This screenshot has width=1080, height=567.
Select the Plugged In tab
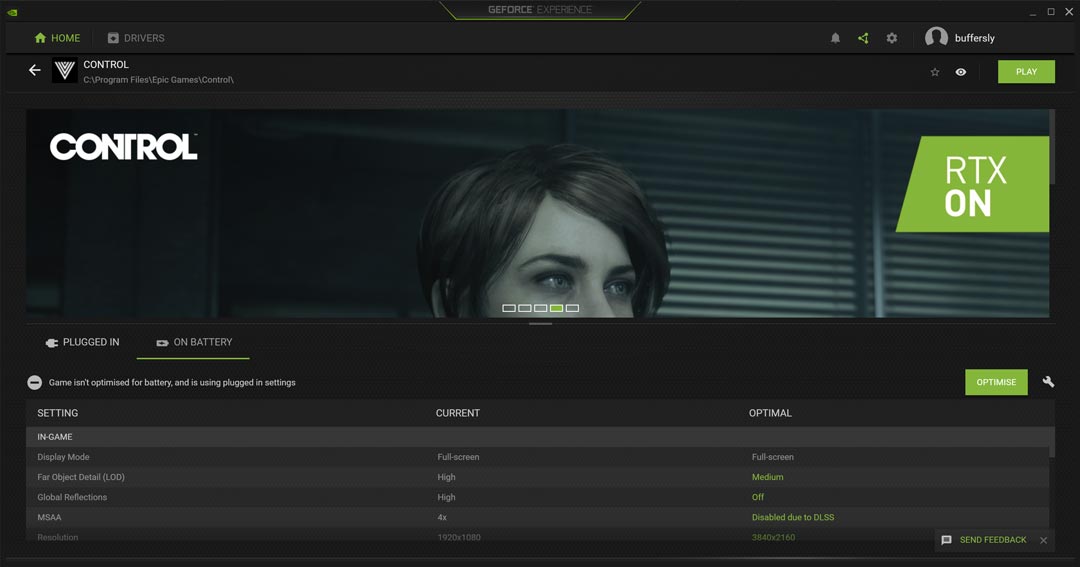click(x=82, y=342)
